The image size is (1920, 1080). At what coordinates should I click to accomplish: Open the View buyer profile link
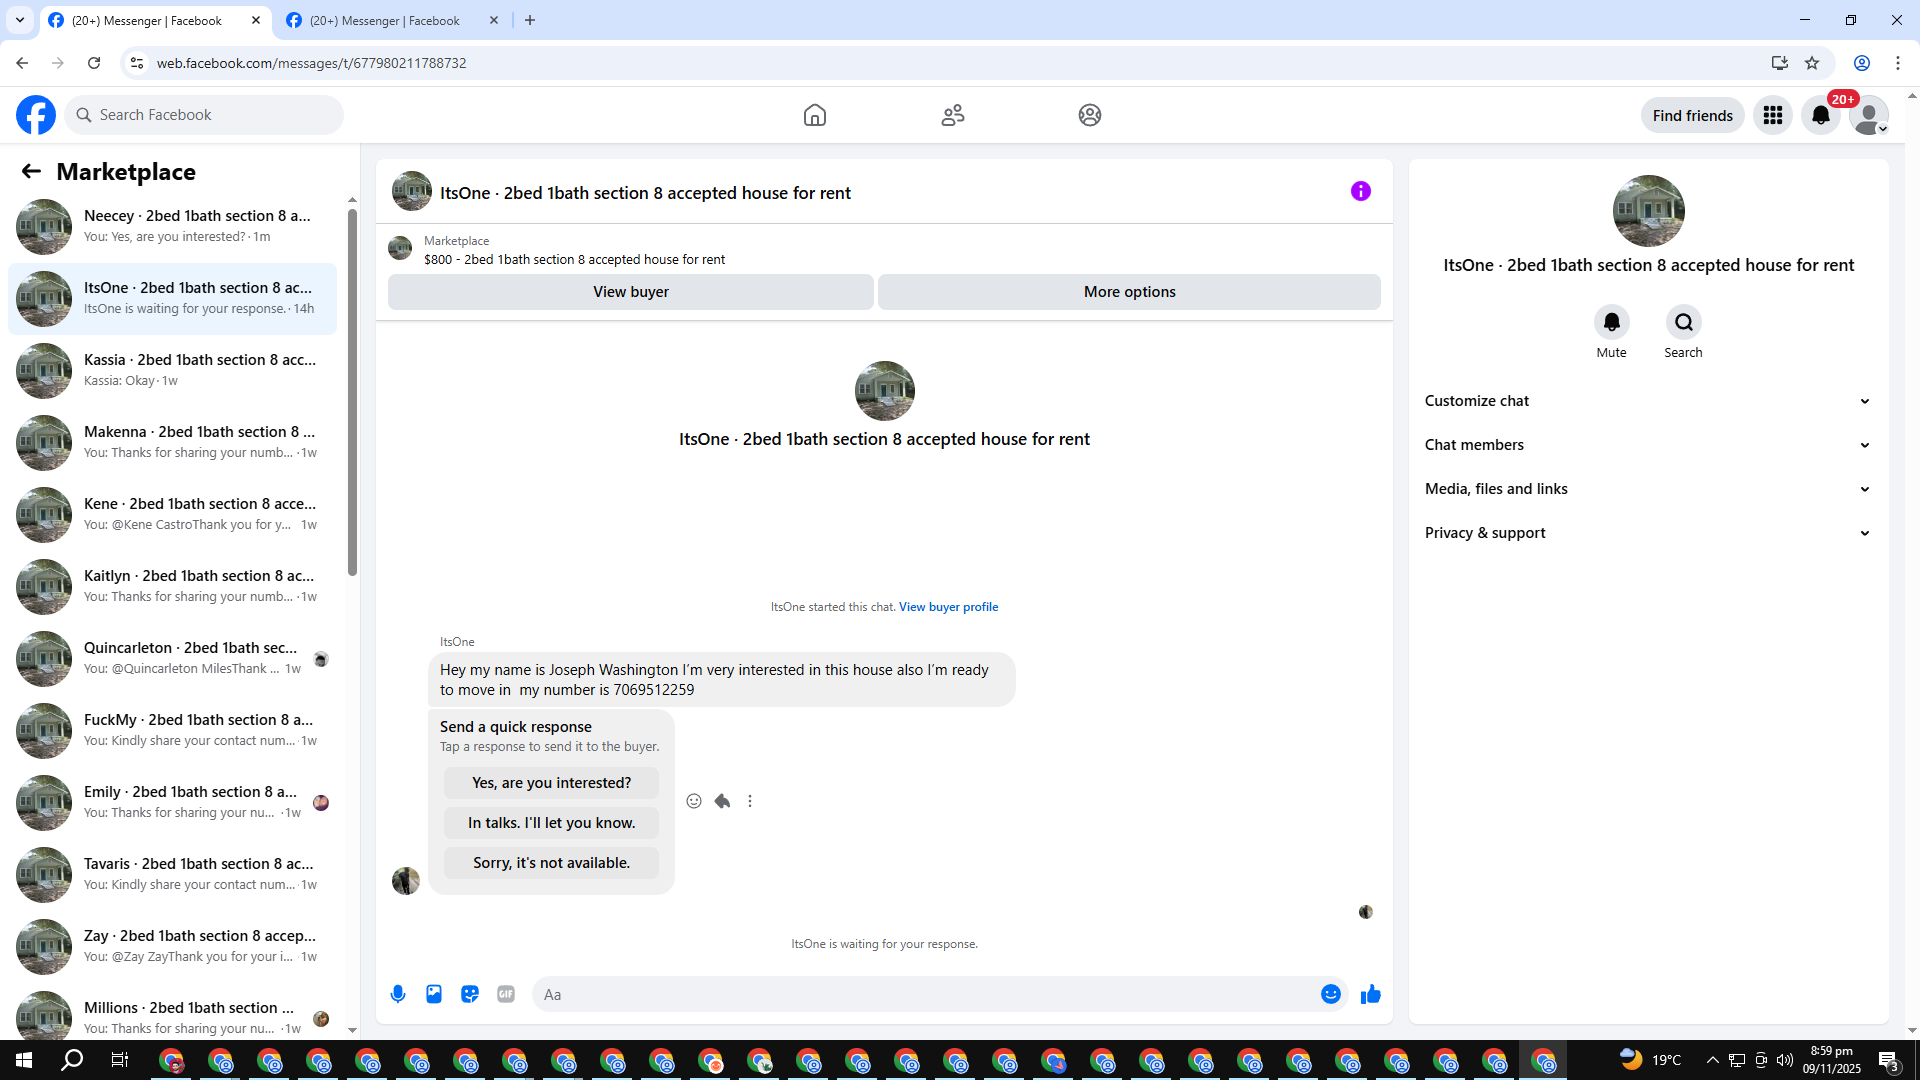[x=948, y=607]
